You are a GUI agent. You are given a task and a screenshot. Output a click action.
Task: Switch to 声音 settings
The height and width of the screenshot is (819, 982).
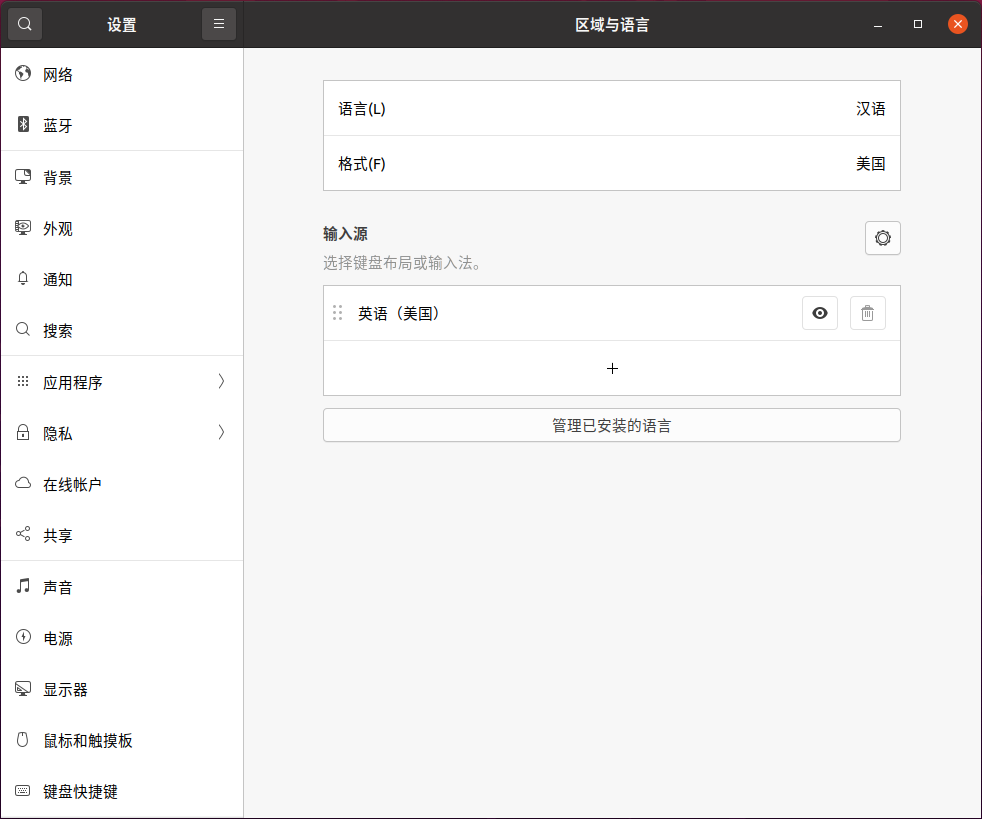pyautogui.click(x=122, y=586)
